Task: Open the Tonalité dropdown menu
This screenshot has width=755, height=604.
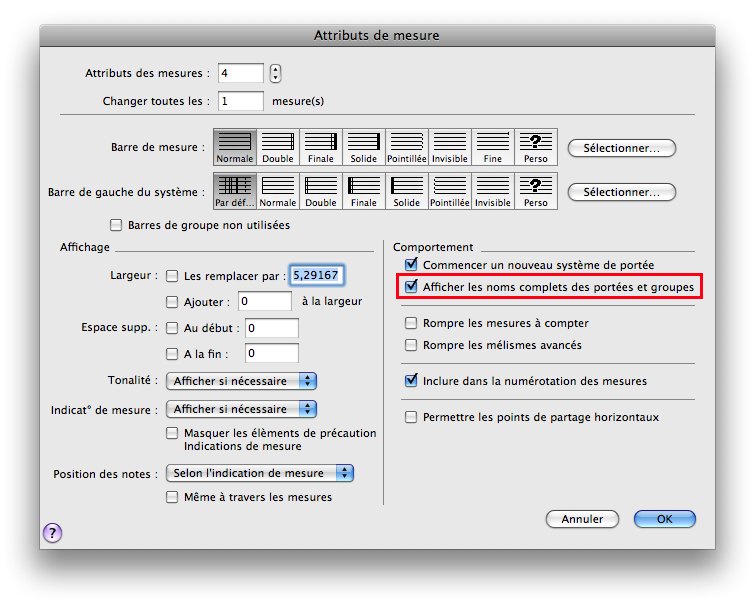Action: 242,381
